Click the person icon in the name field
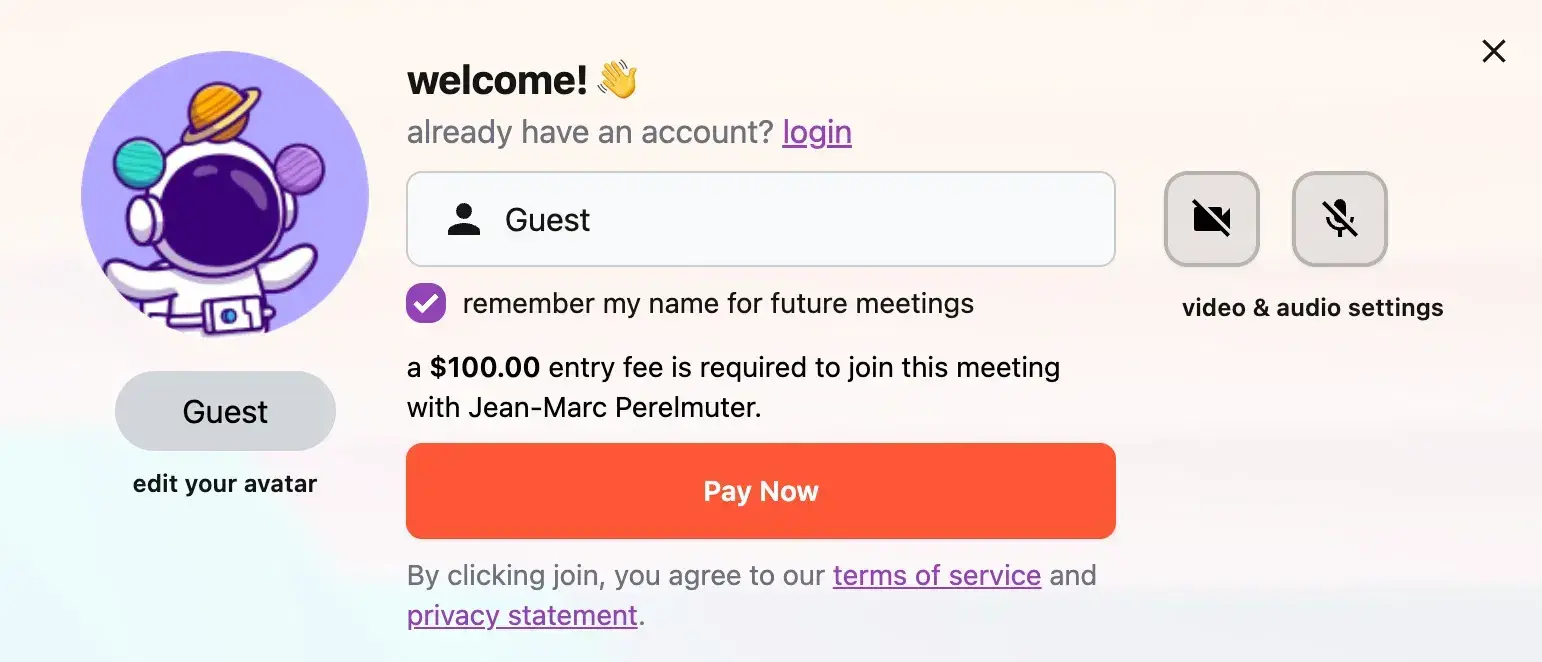The width and height of the screenshot is (1542, 662). tap(464, 219)
